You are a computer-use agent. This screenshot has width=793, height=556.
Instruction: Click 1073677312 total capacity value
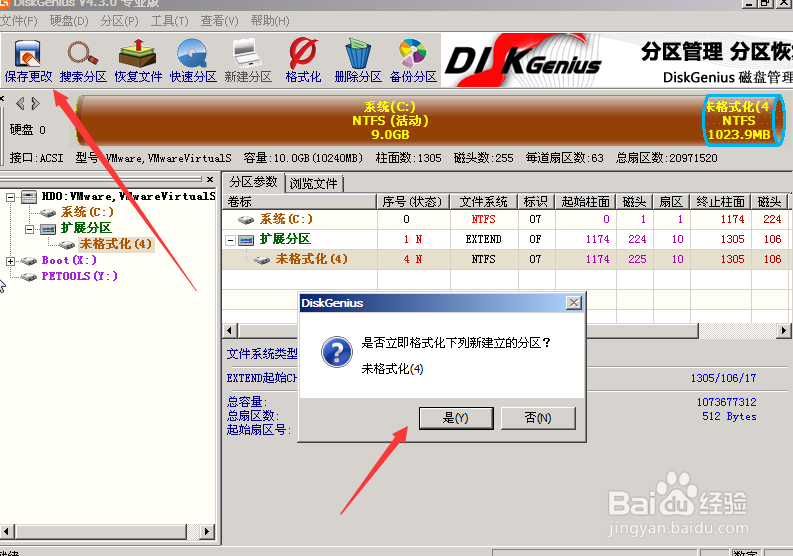(726, 402)
